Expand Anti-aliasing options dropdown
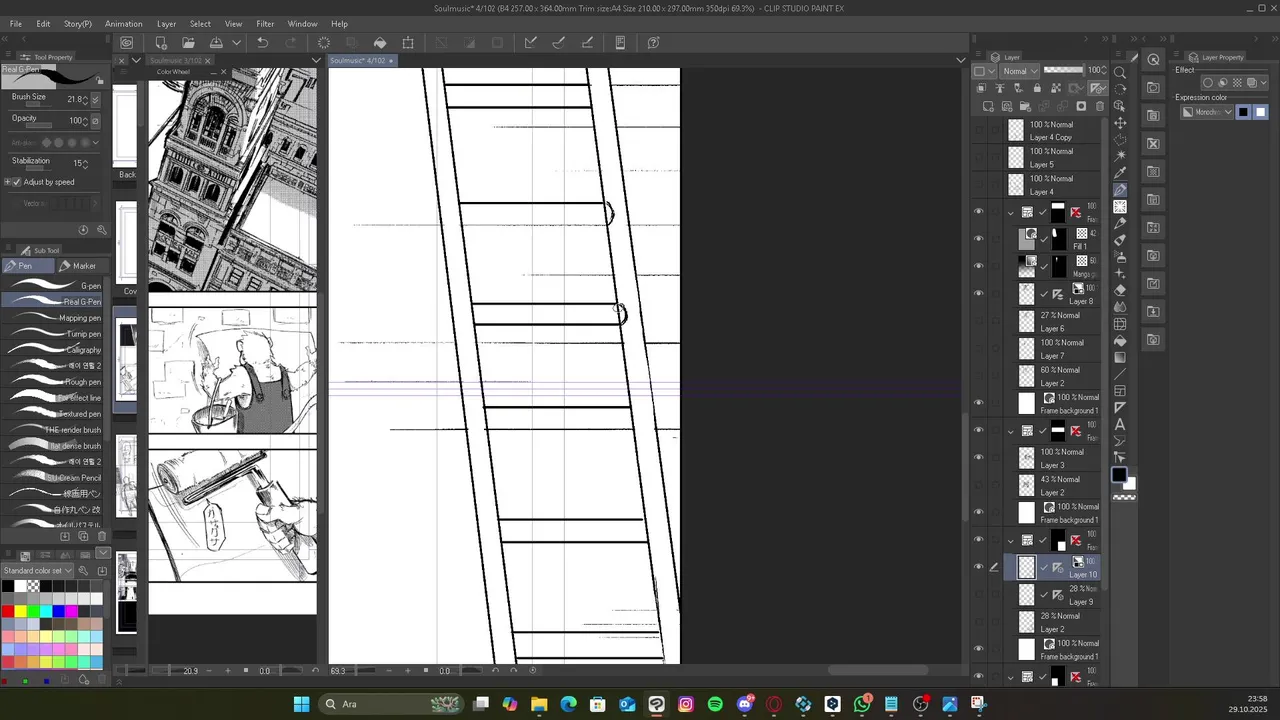 97,143
